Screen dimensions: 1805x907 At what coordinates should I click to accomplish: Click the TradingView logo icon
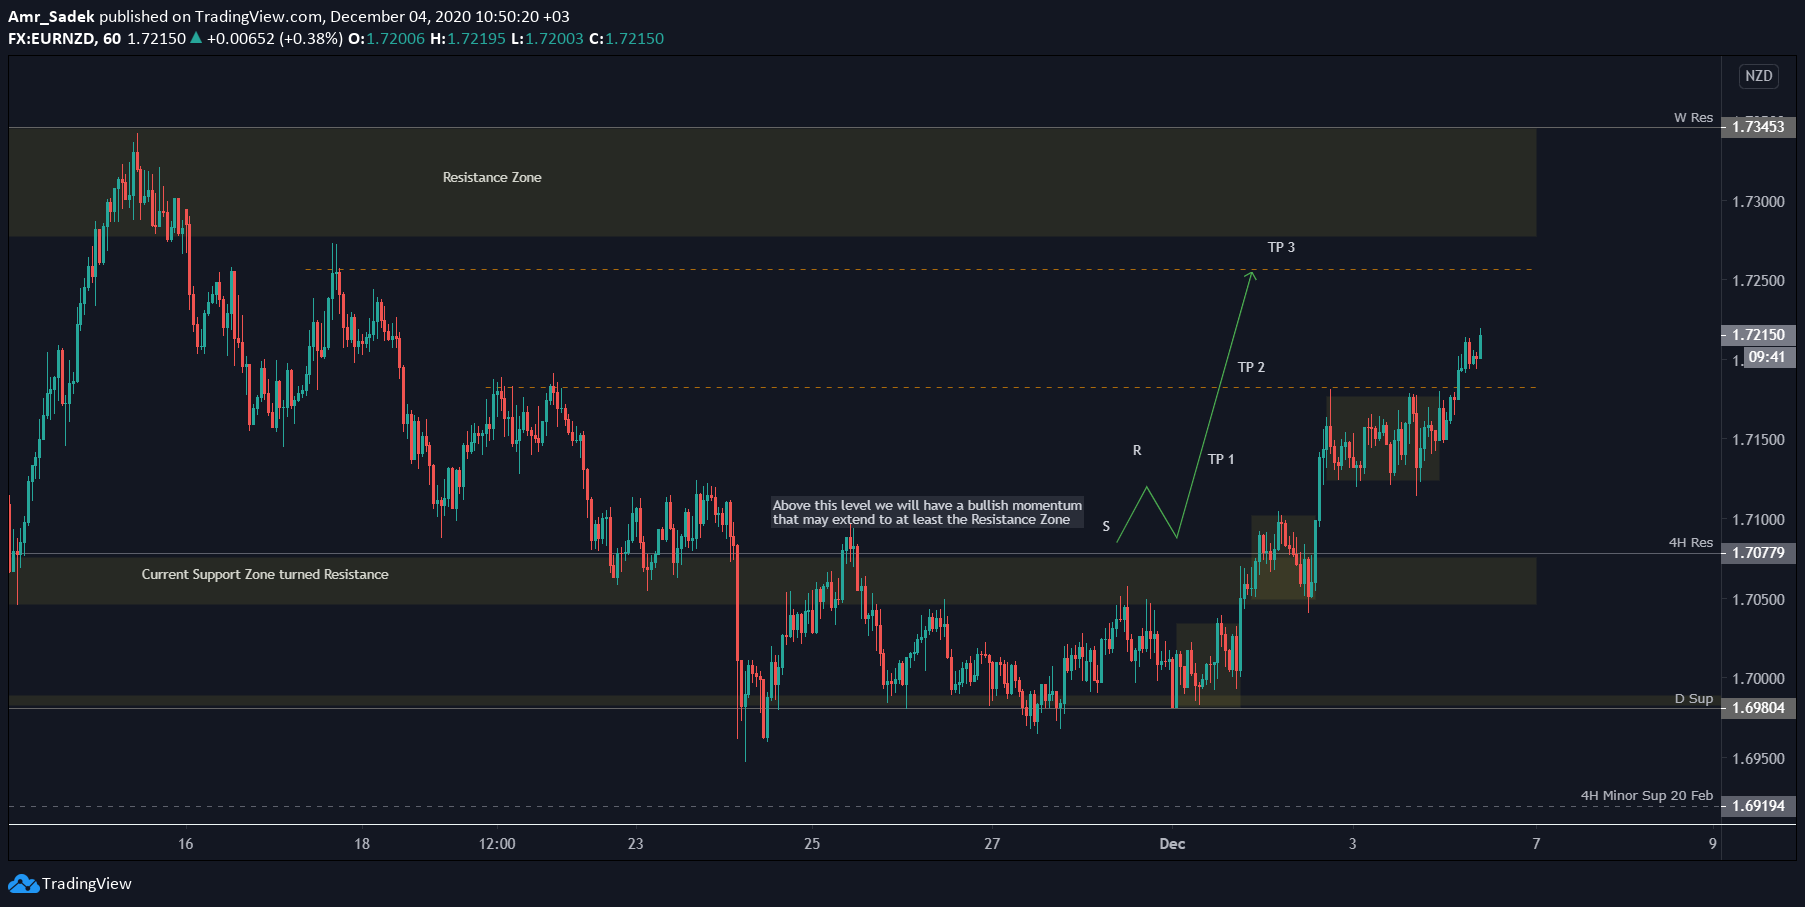[23, 884]
